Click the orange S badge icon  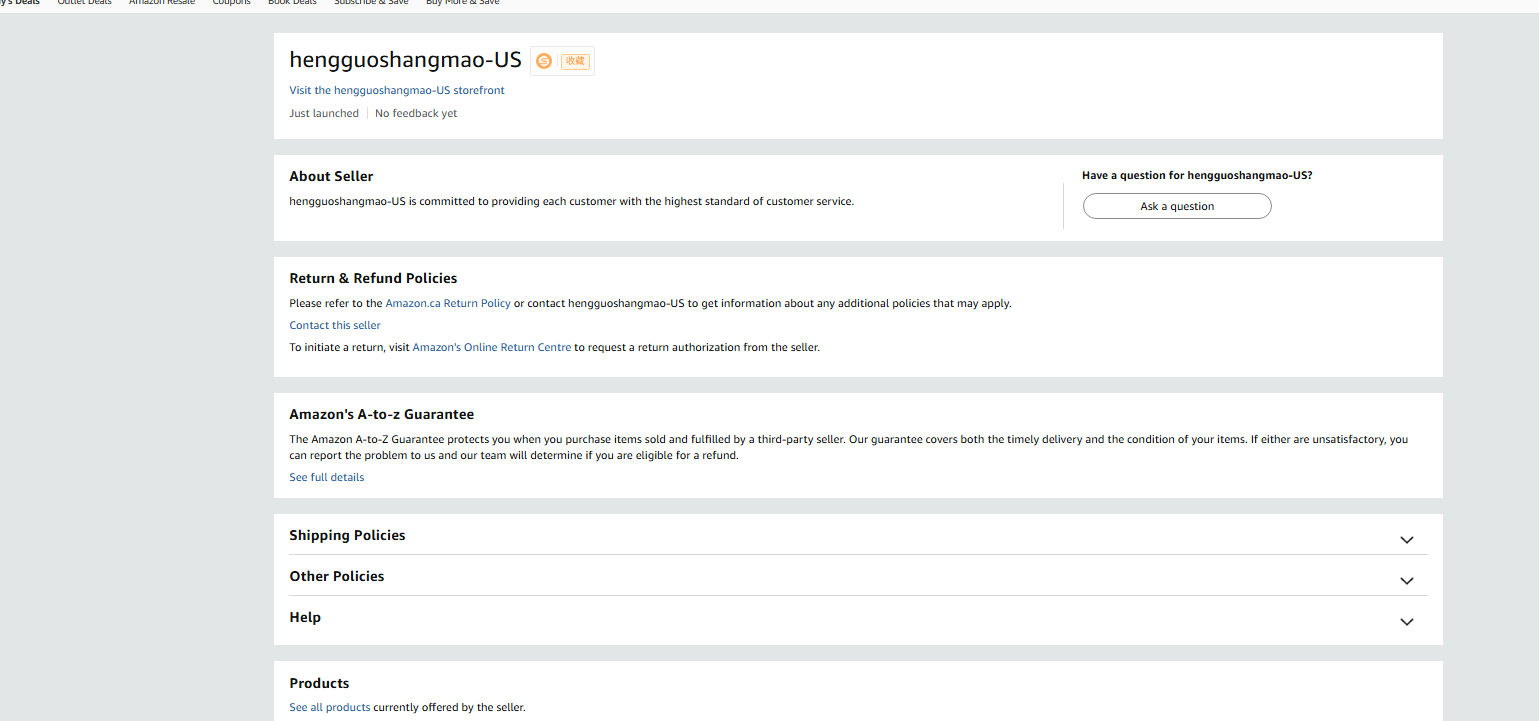pos(544,61)
